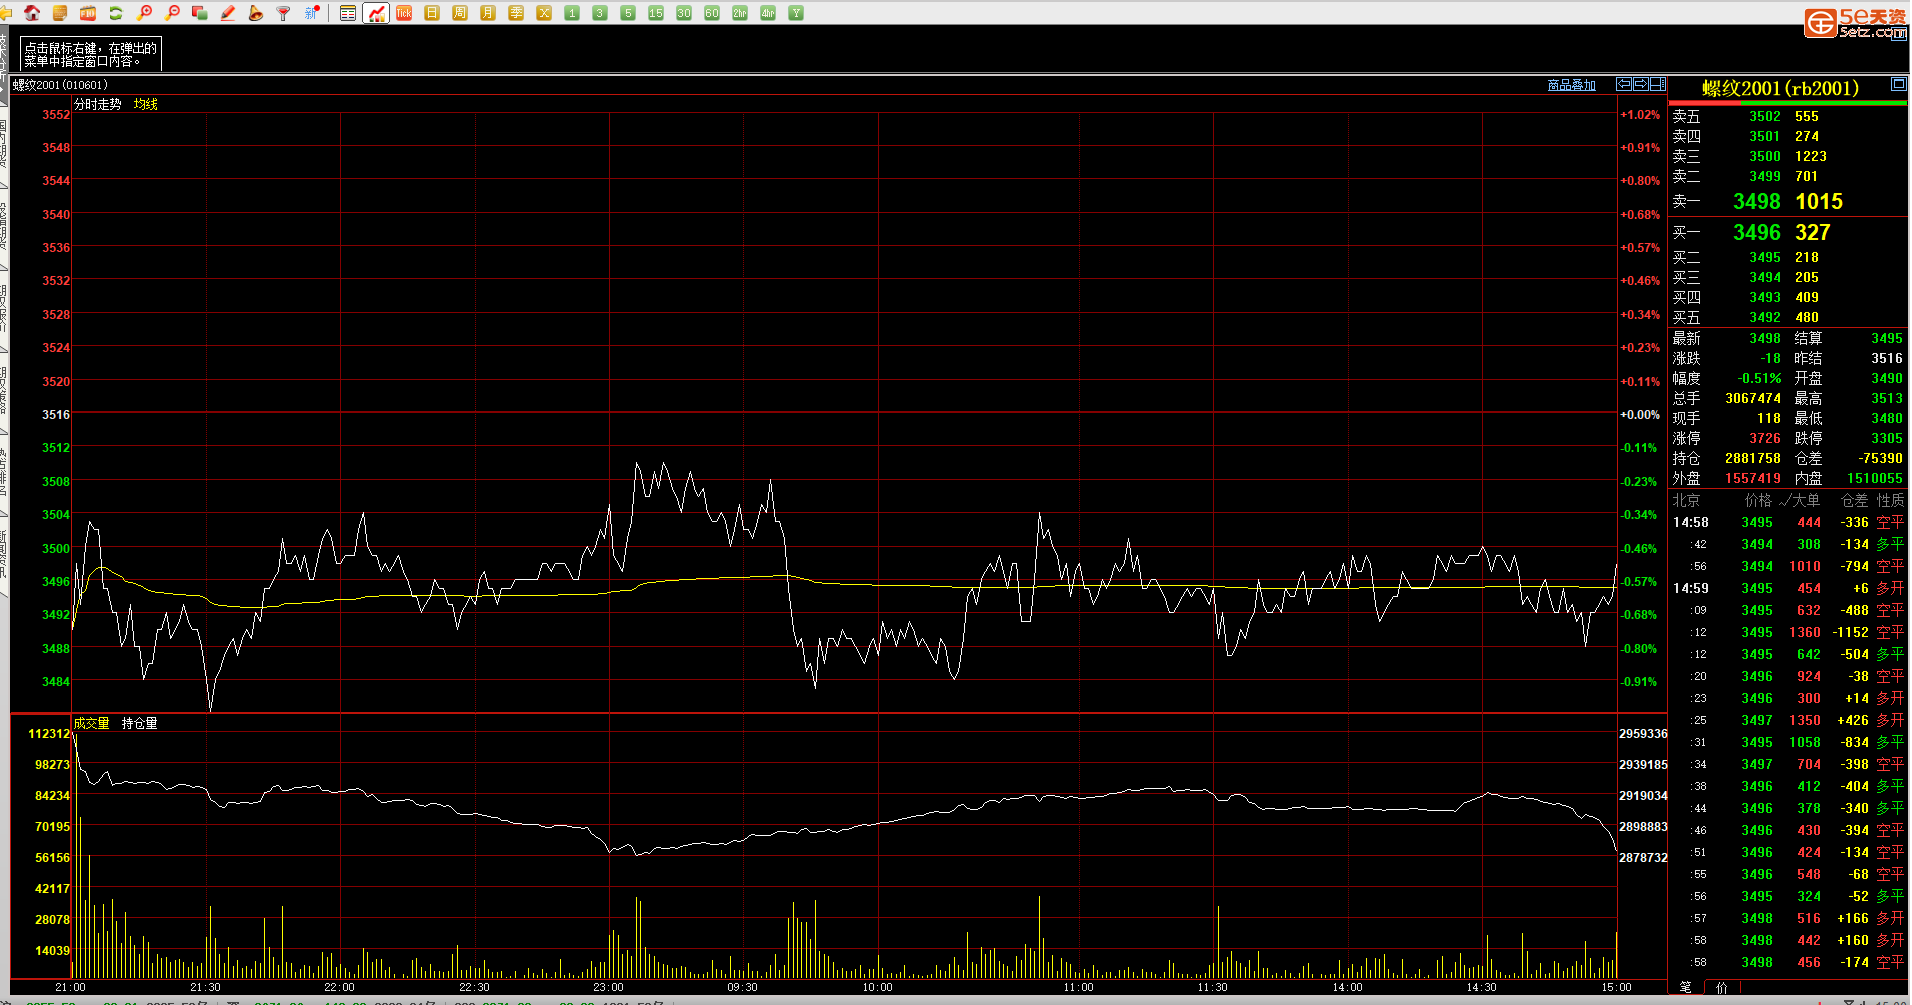Go to previous contract with left arrow
Image resolution: width=1912 pixels, height=1005 pixels.
click(x=1624, y=84)
